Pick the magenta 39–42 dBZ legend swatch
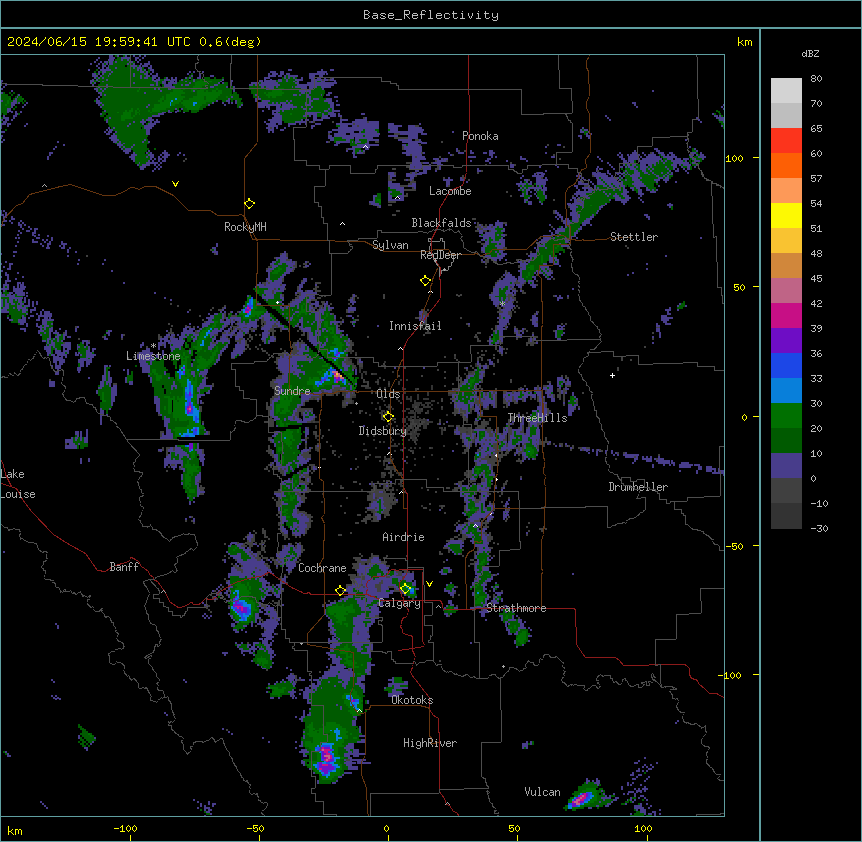This screenshot has height=842, width=862. point(786,315)
